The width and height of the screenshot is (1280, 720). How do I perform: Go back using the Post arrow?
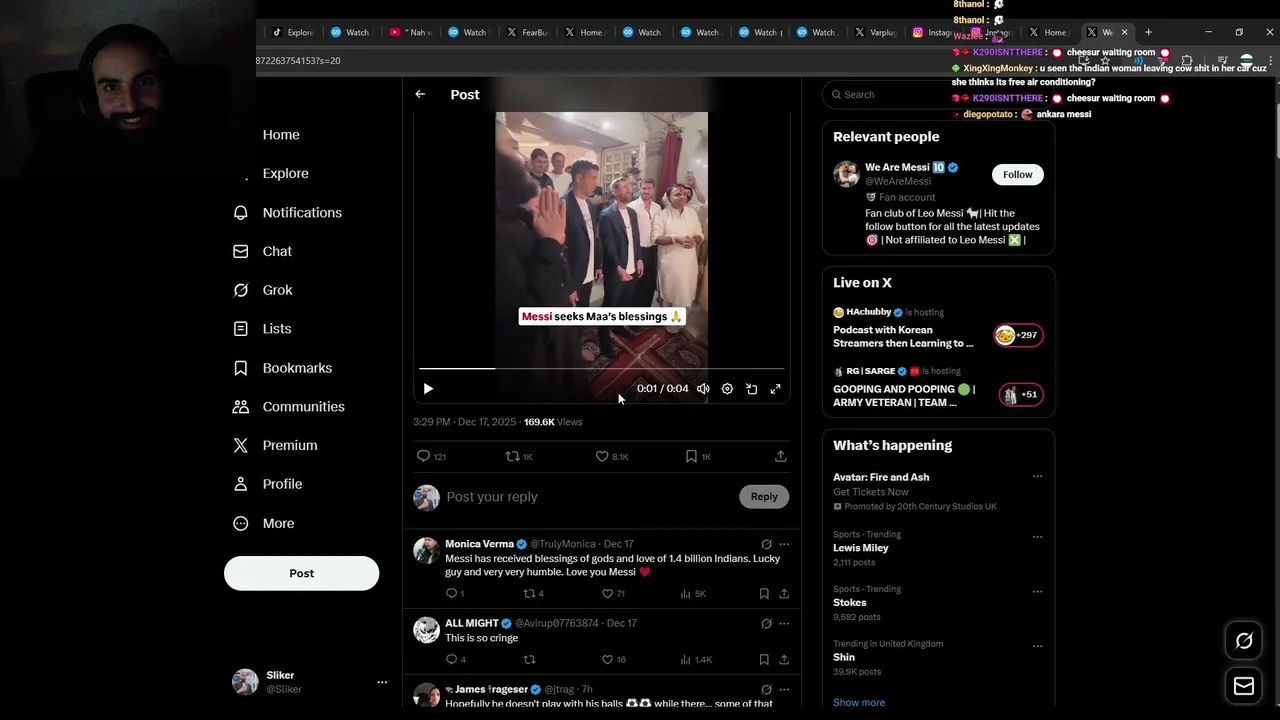pyautogui.click(x=420, y=94)
